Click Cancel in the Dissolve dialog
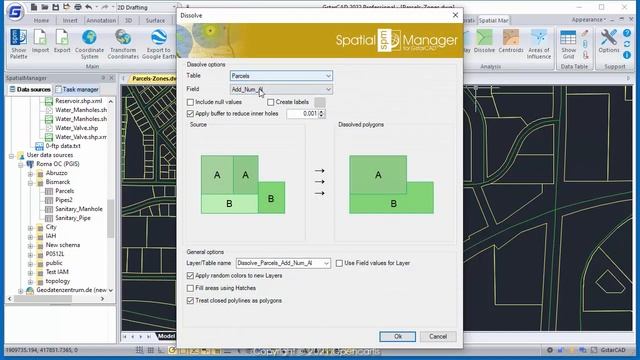The image size is (640, 360). click(438, 336)
